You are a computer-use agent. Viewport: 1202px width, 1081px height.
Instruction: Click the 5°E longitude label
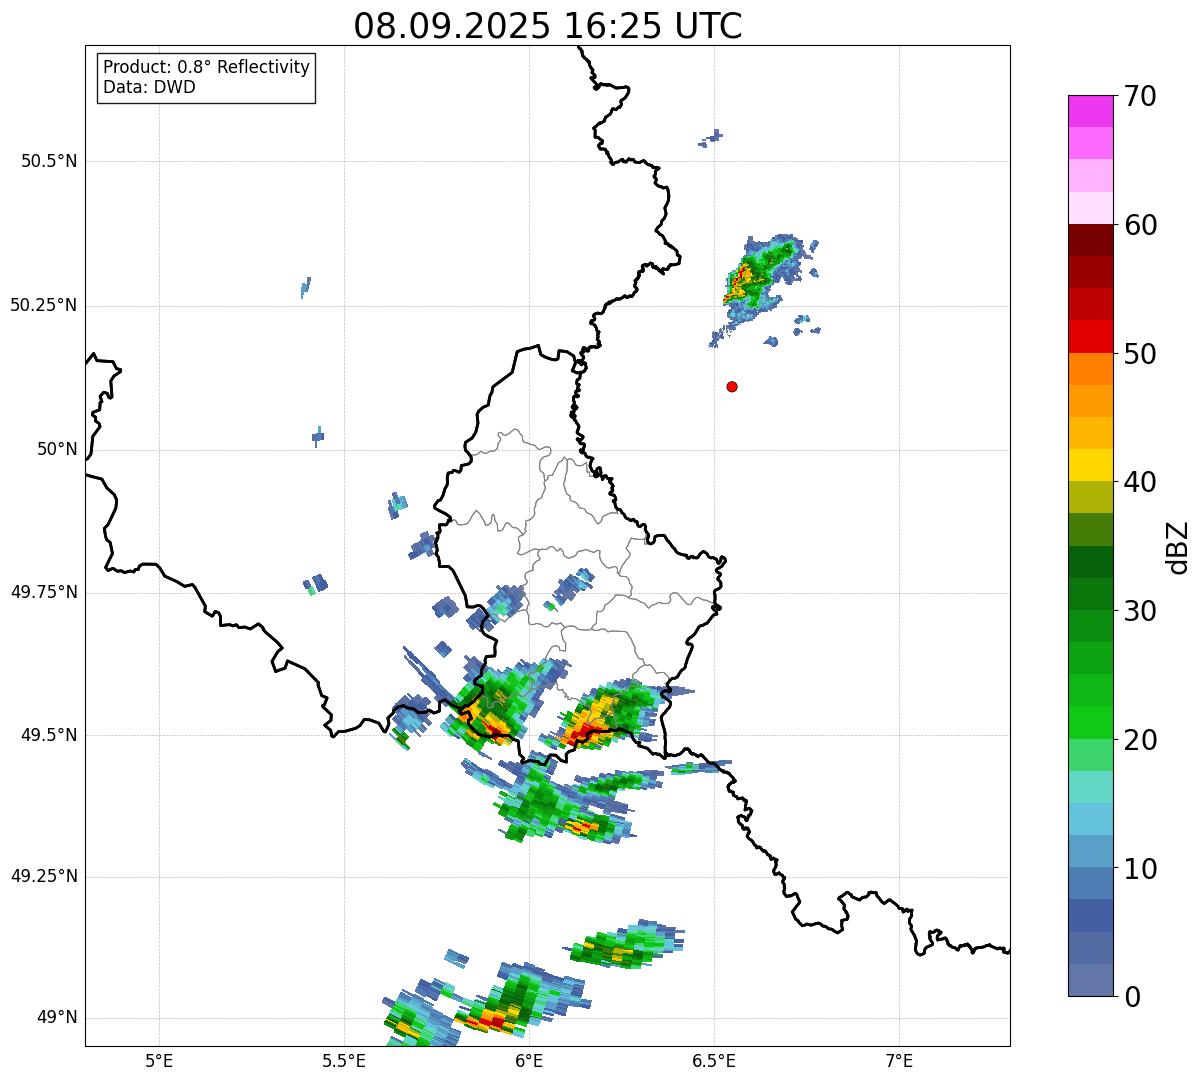(159, 1061)
